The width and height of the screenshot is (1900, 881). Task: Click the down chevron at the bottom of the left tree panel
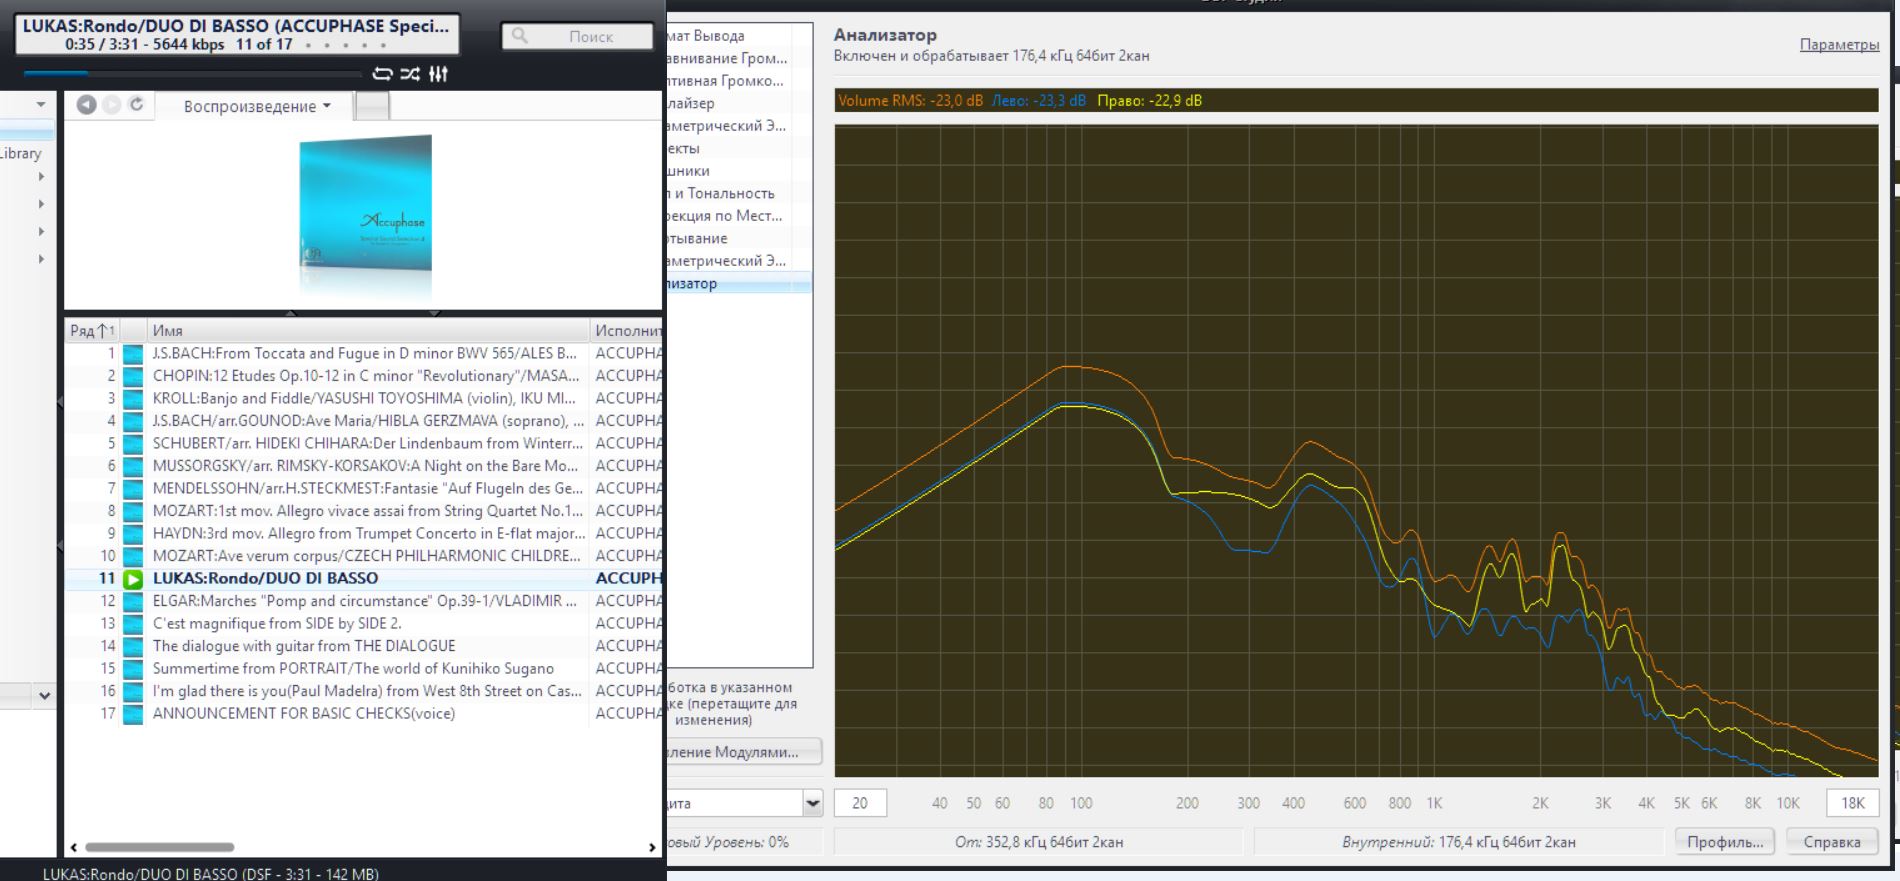[x=44, y=695]
